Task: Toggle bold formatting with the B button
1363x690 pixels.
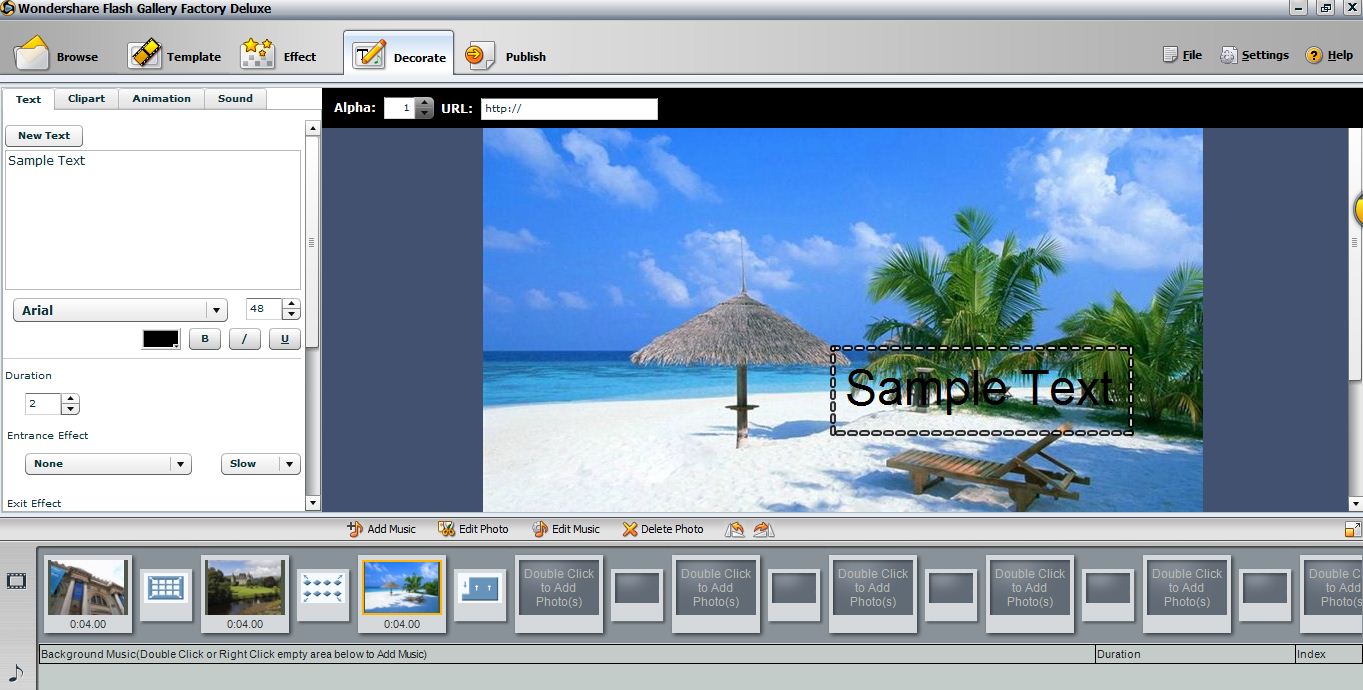Action: [x=205, y=339]
